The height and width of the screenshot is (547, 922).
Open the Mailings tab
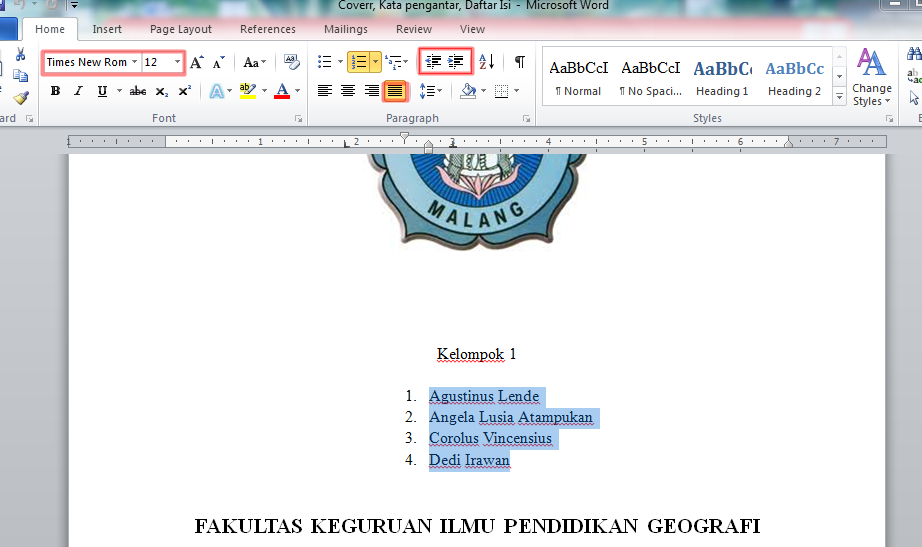pyautogui.click(x=346, y=29)
